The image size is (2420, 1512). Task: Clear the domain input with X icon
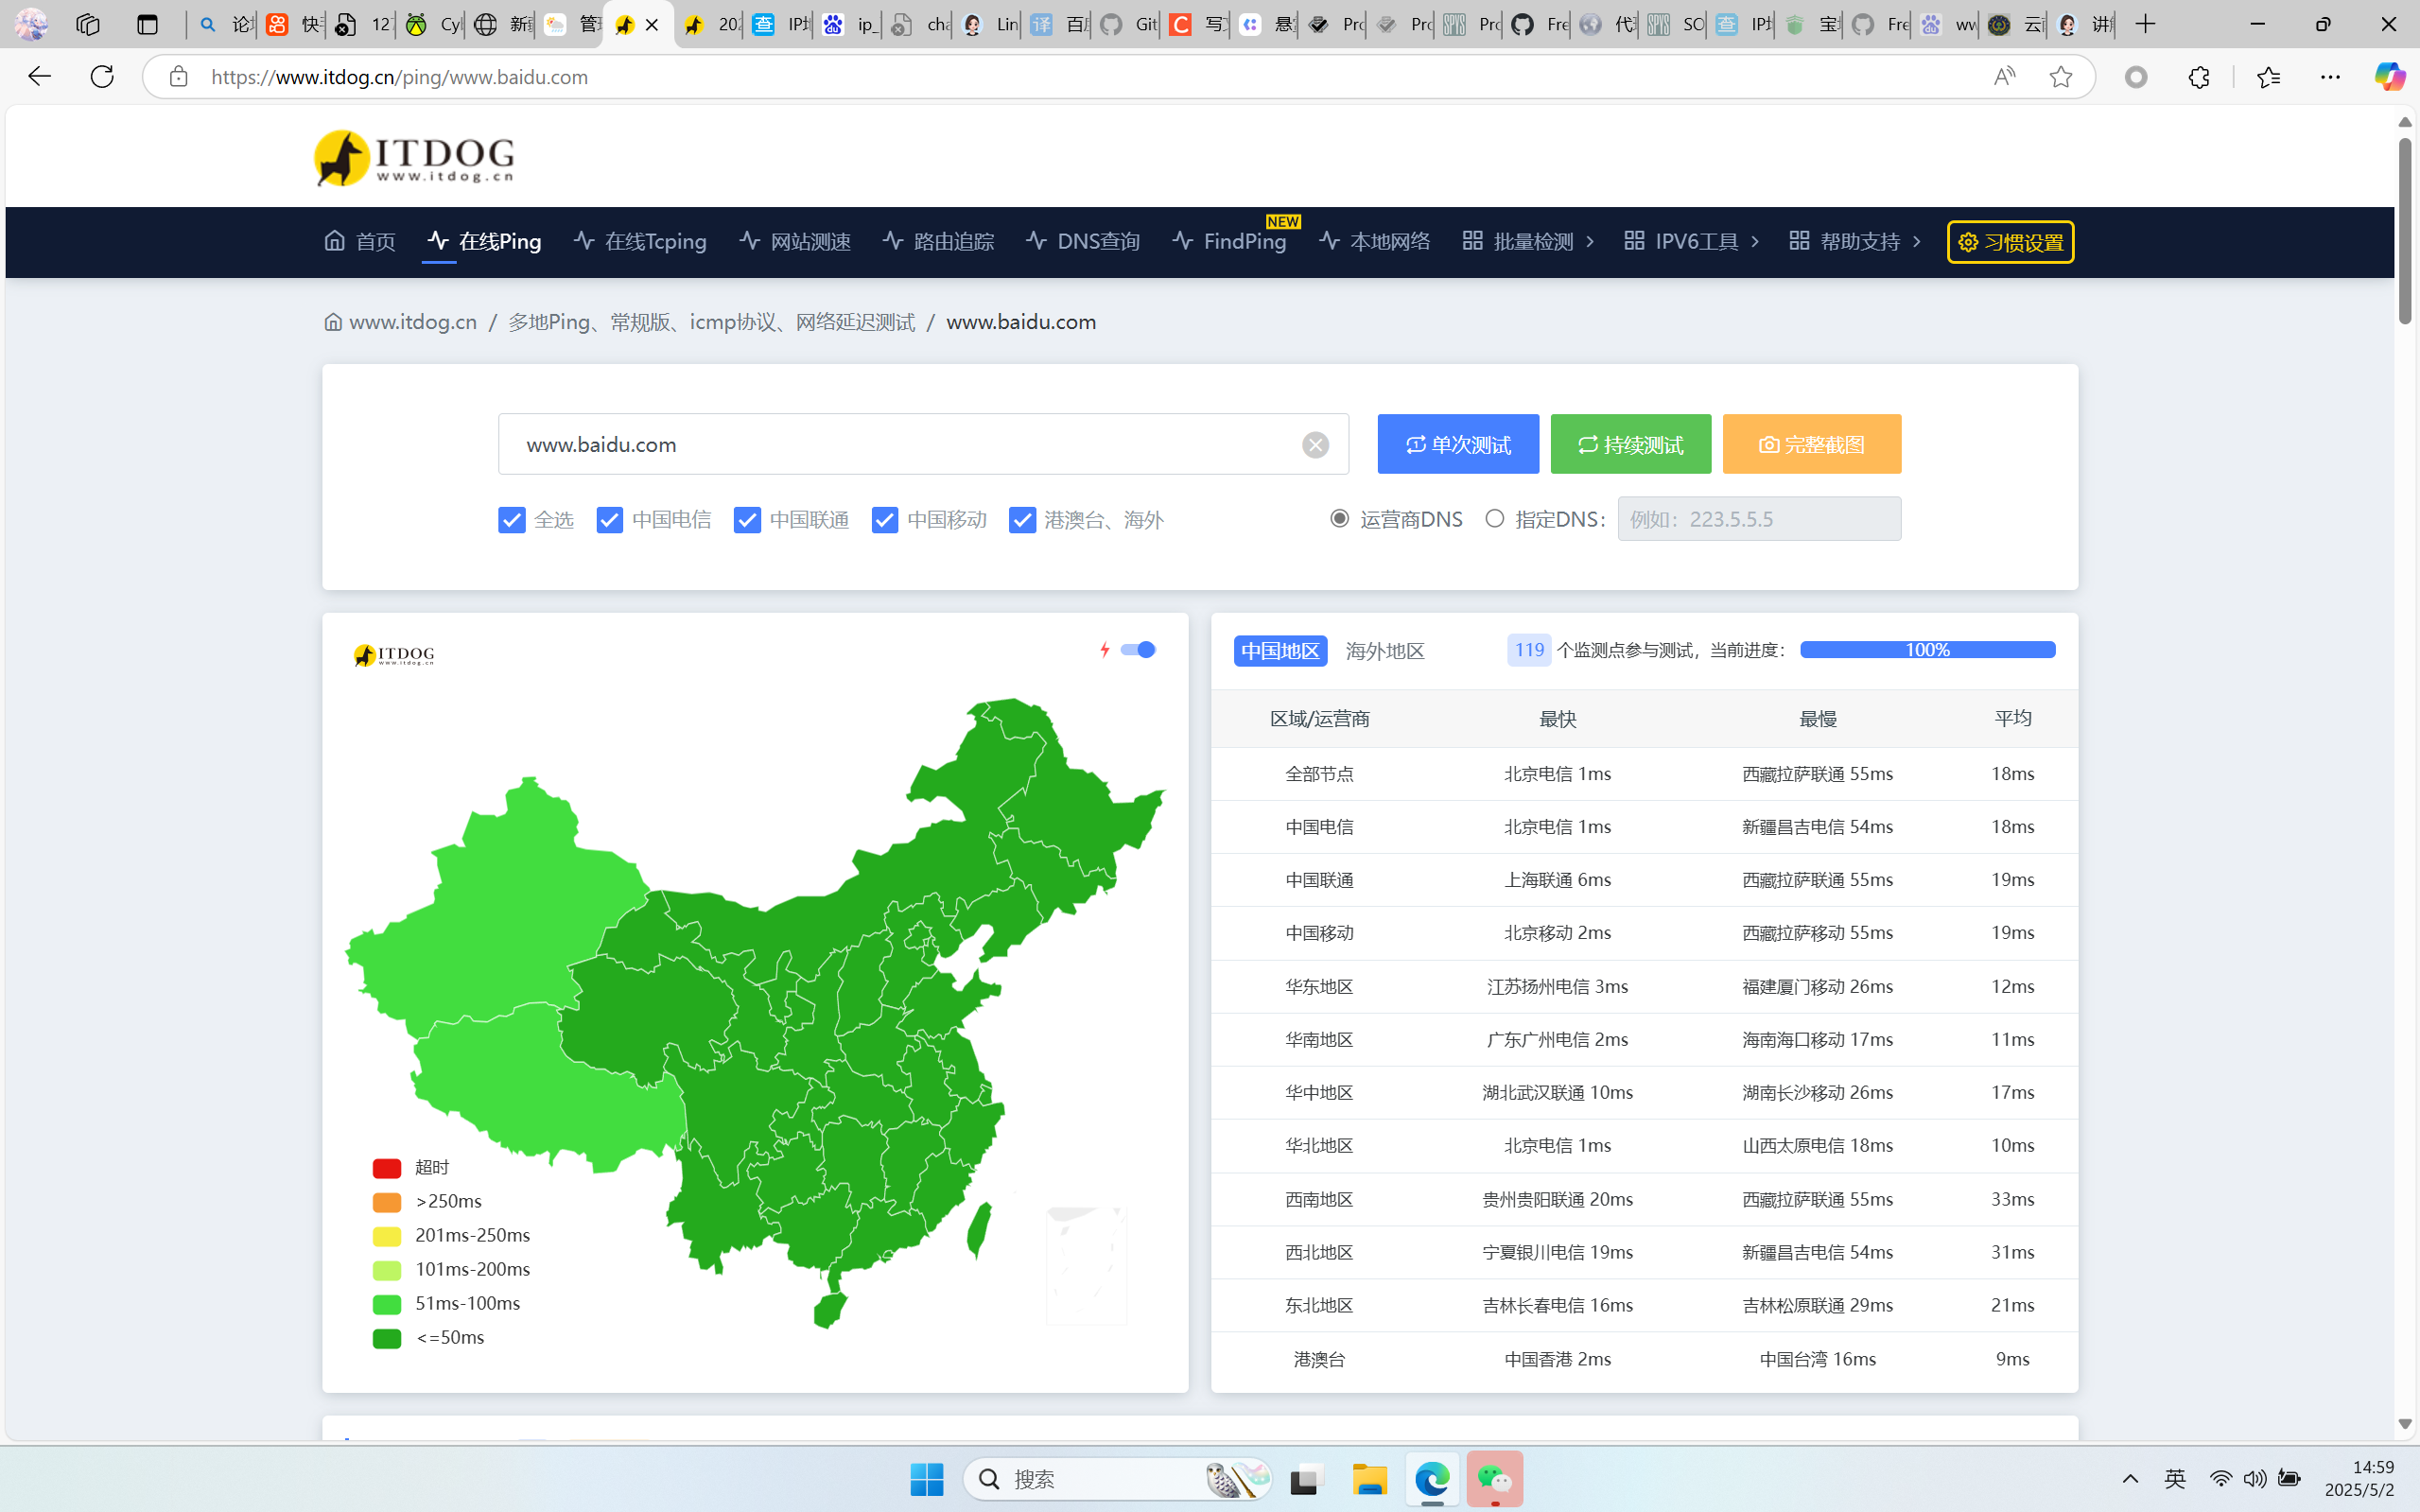1315,445
